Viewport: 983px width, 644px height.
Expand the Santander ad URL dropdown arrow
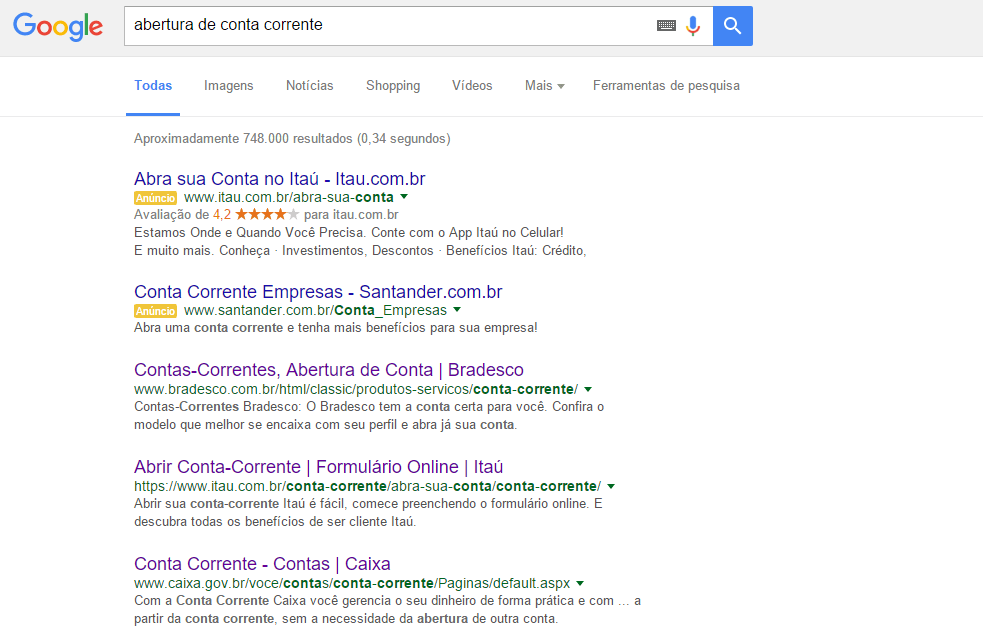point(457,310)
